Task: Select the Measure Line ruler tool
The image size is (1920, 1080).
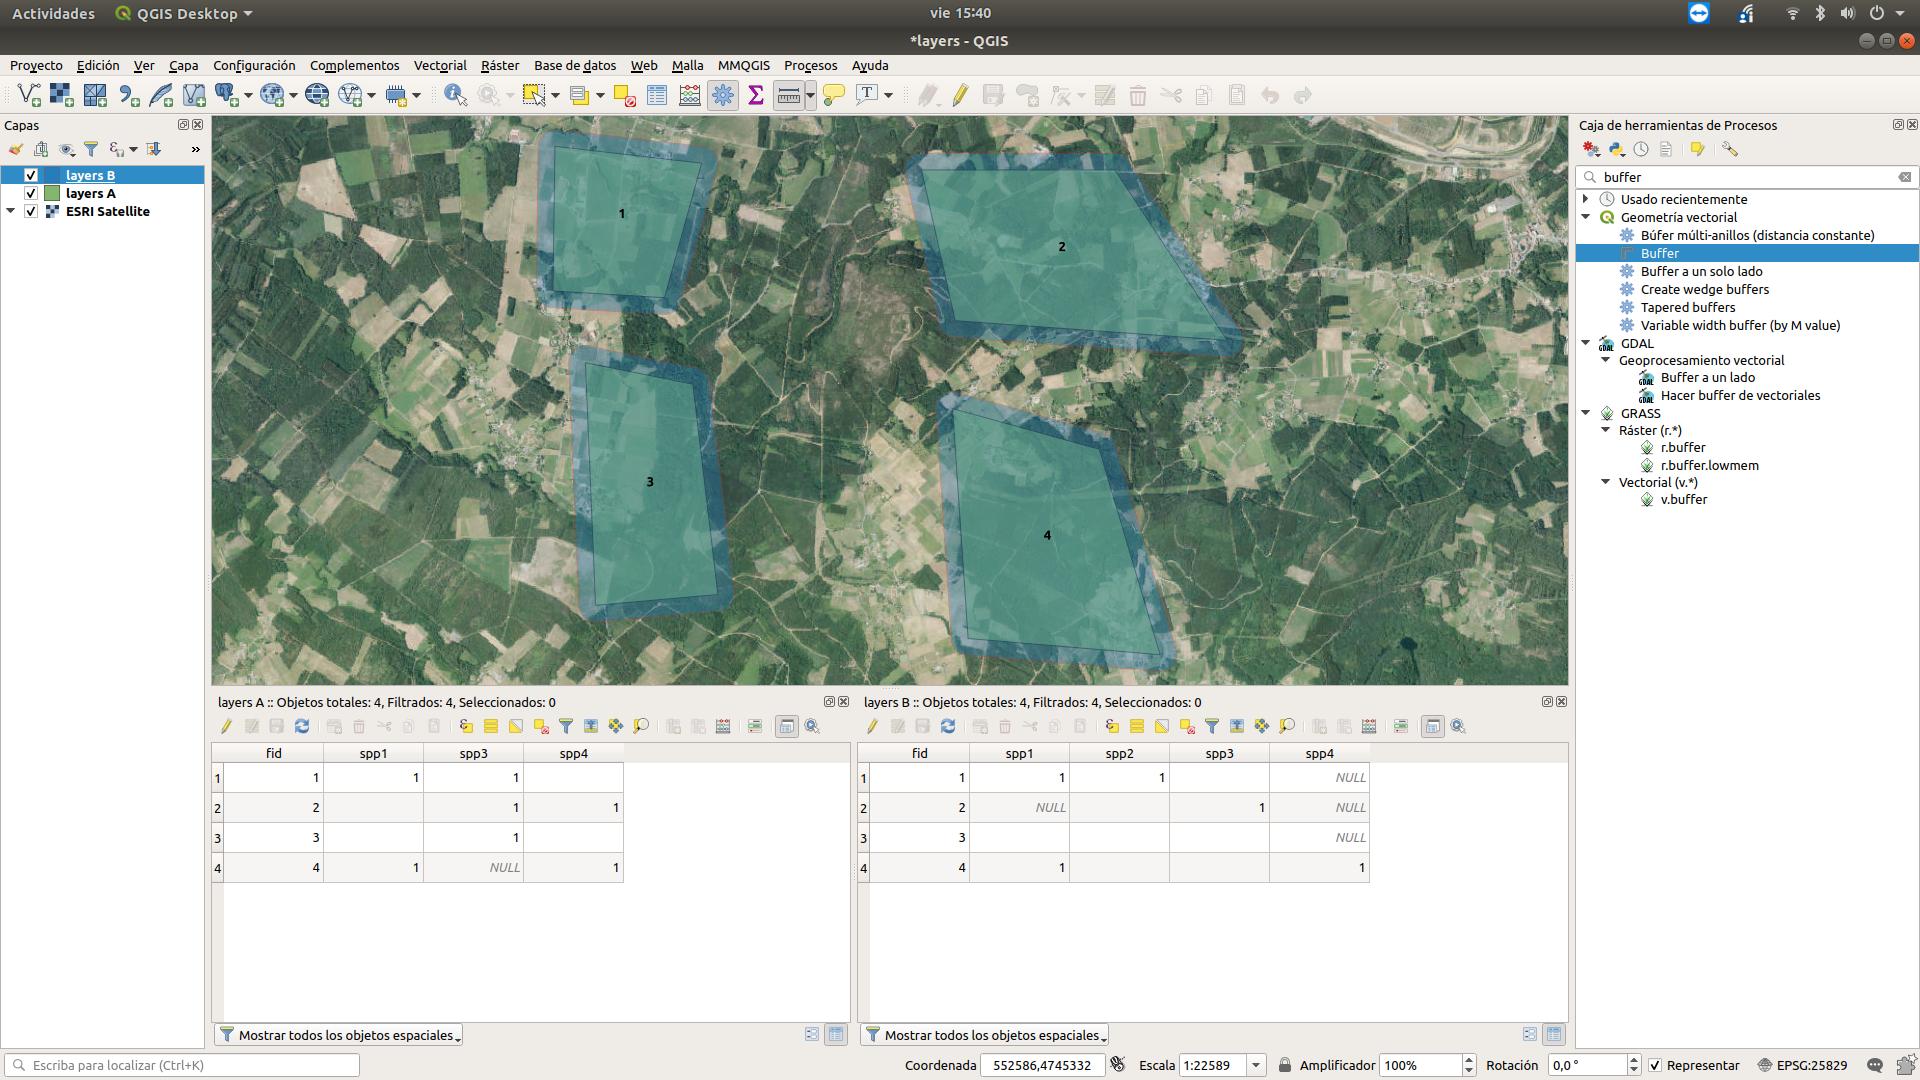Action: [789, 95]
